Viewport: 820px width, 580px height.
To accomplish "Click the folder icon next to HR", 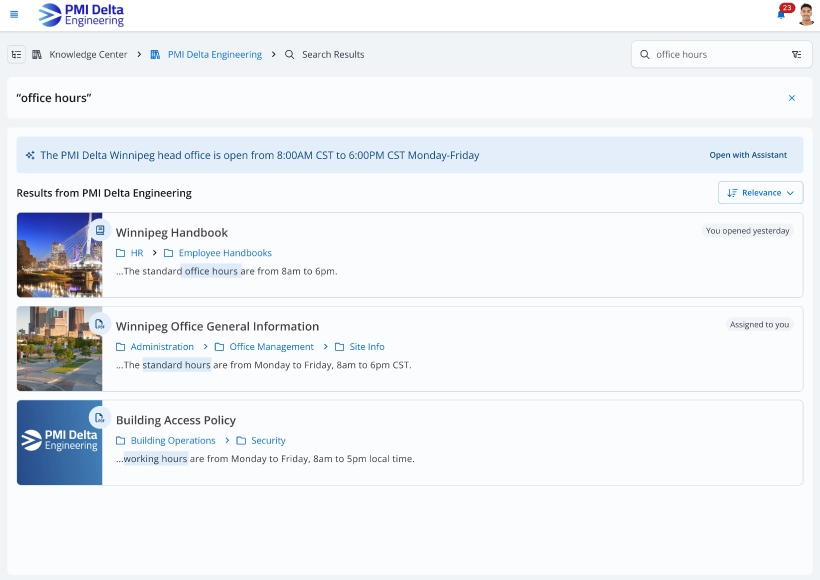I will pyautogui.click(x=120, y=253).
